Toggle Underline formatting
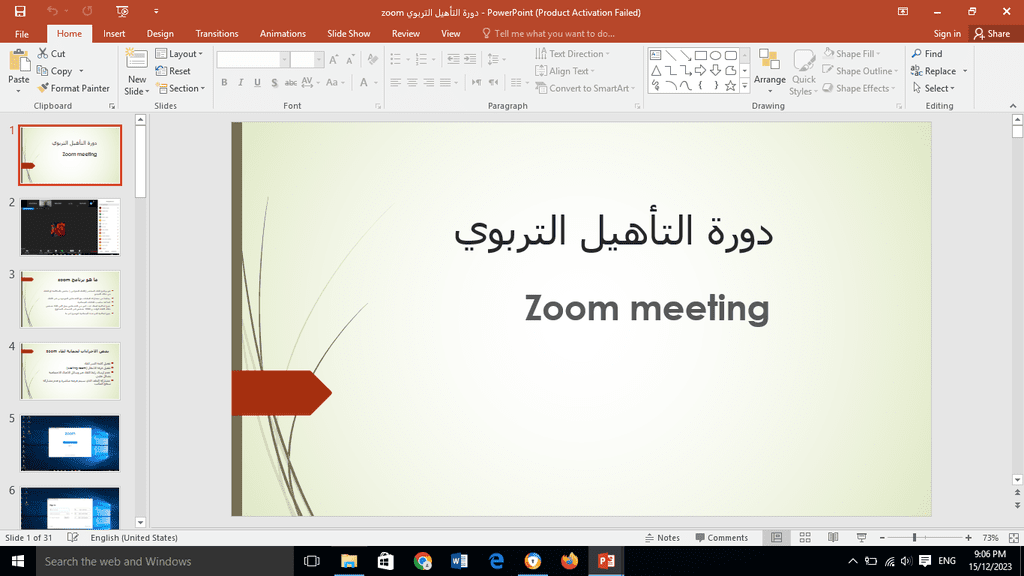 pyautogui.click(x=257, y=82)
